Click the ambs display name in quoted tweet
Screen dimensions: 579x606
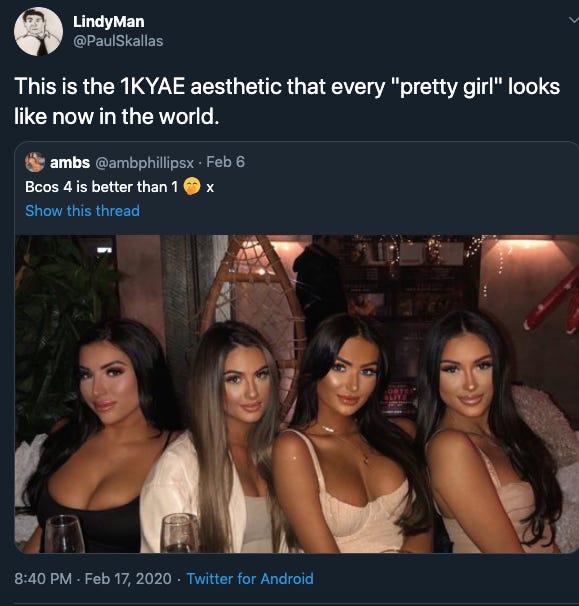point(70,162)
